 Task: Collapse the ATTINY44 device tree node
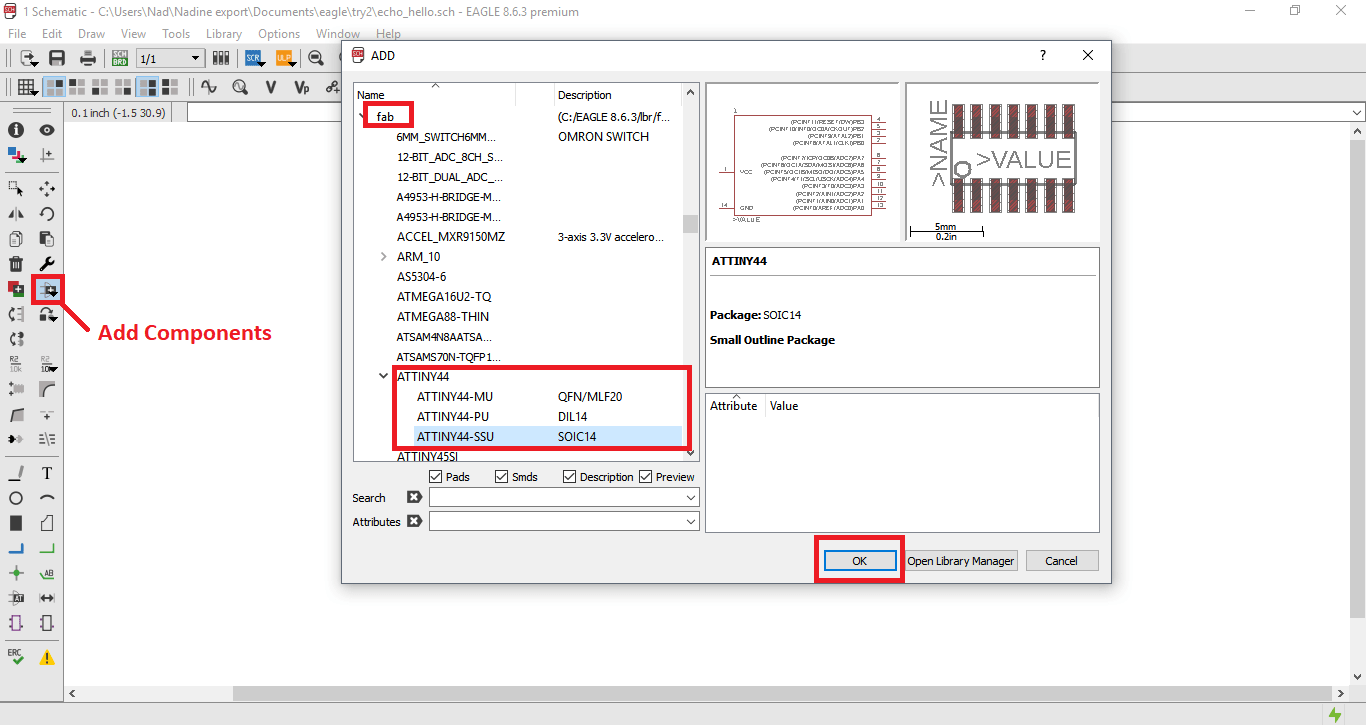point(384,377)
